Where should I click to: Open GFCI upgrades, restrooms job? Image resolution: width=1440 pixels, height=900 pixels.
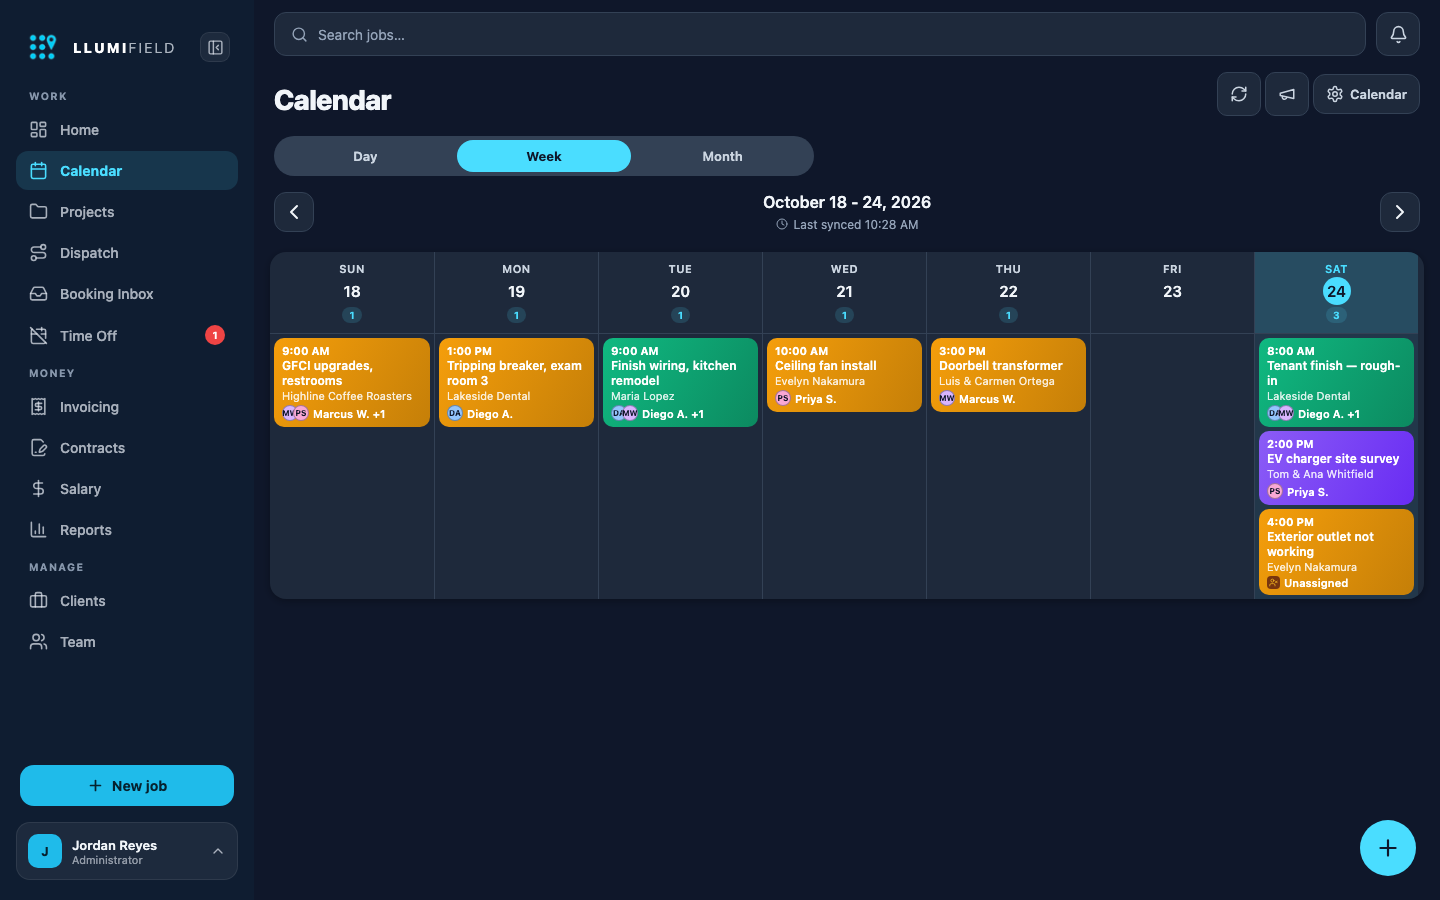(352, 382)
